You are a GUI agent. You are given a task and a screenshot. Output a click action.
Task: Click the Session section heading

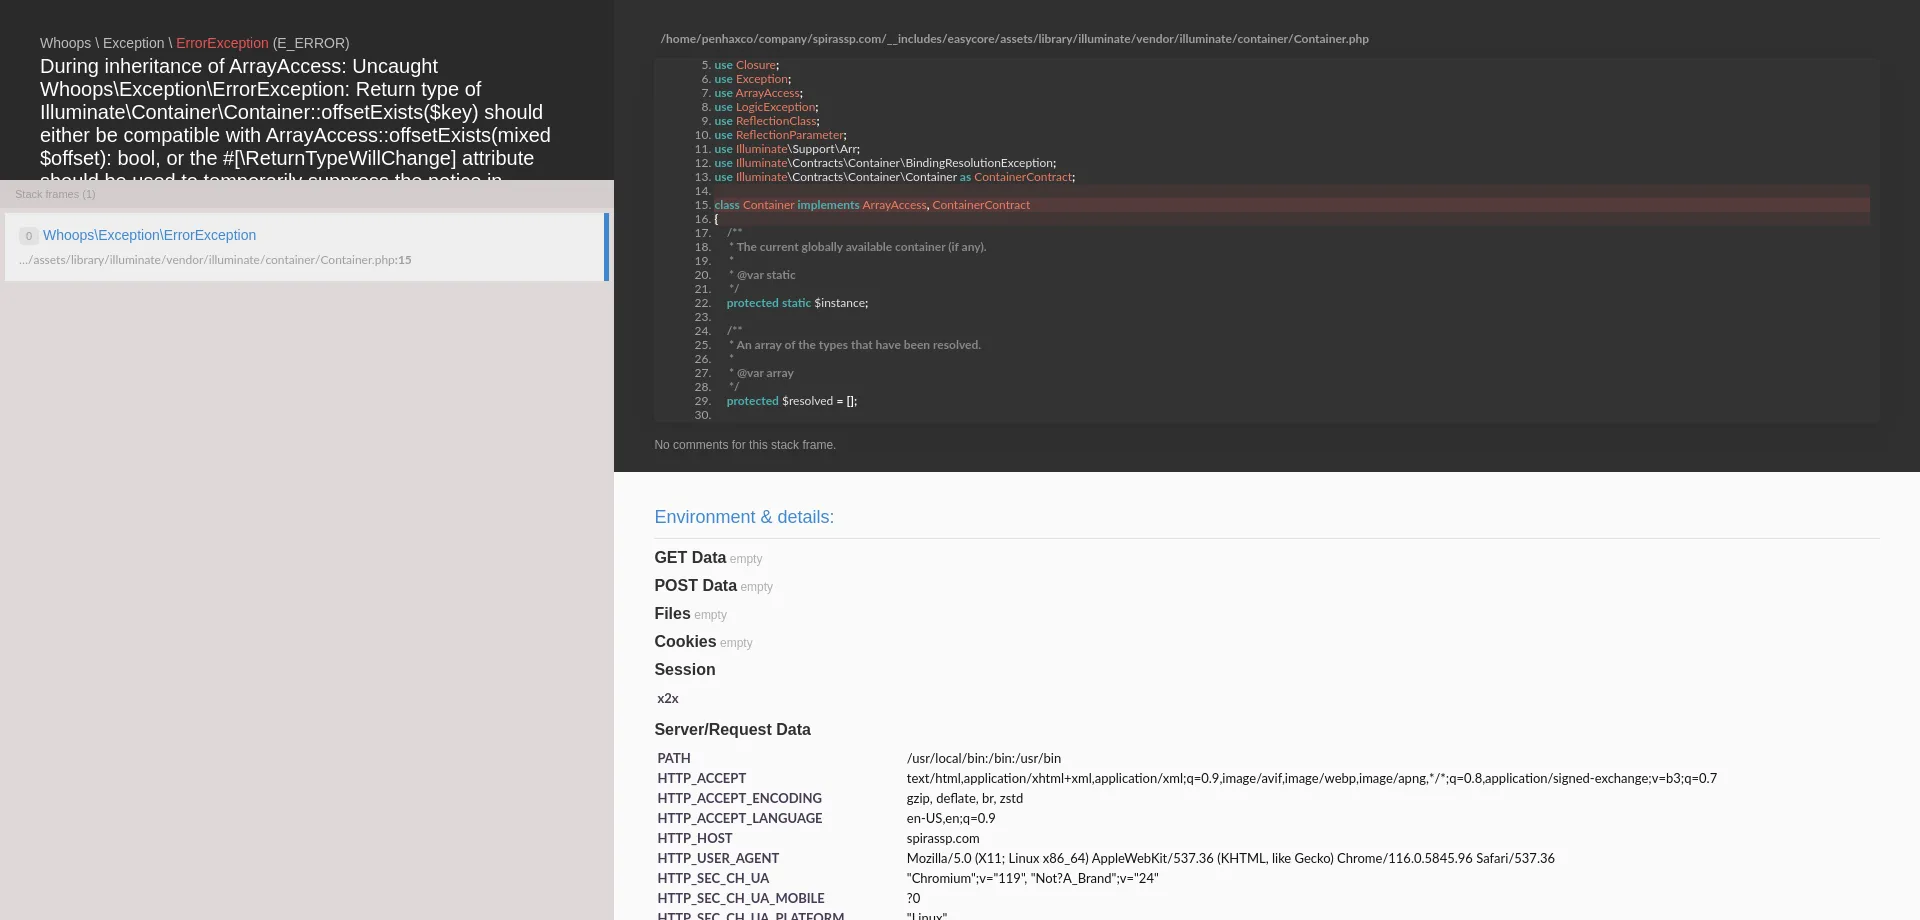(685, 670)
